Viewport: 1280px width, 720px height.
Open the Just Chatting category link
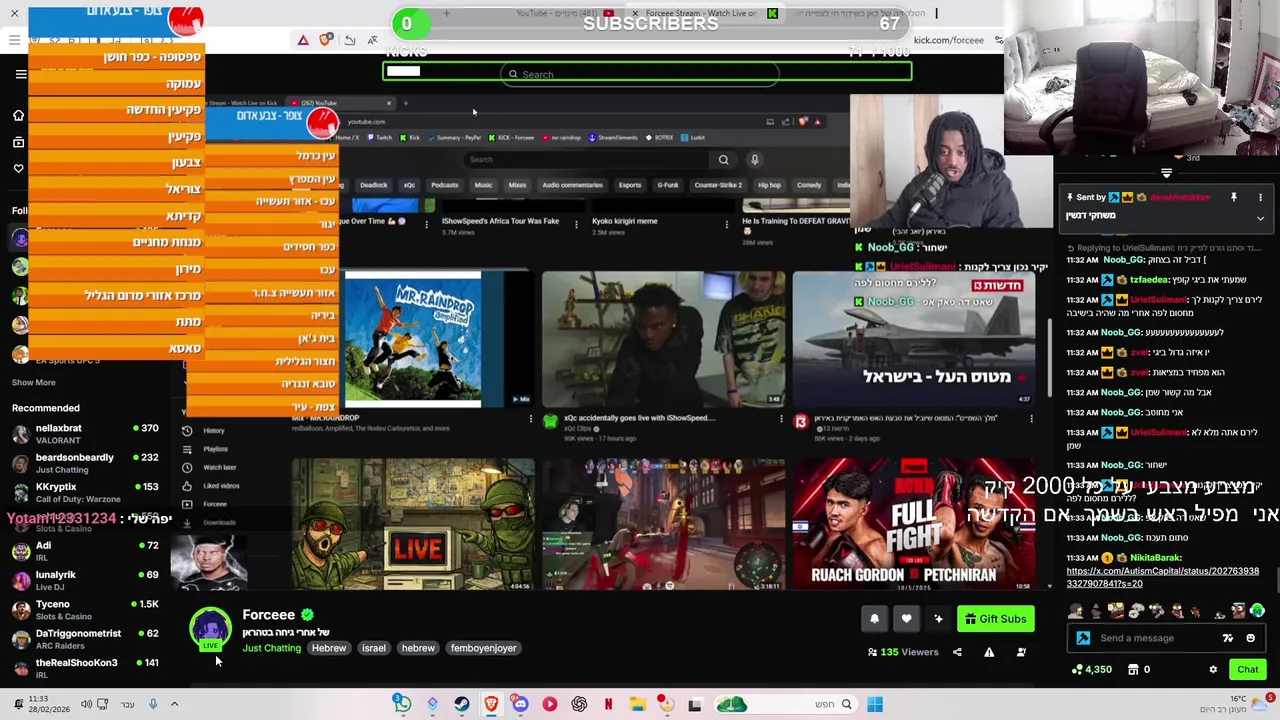271,648
